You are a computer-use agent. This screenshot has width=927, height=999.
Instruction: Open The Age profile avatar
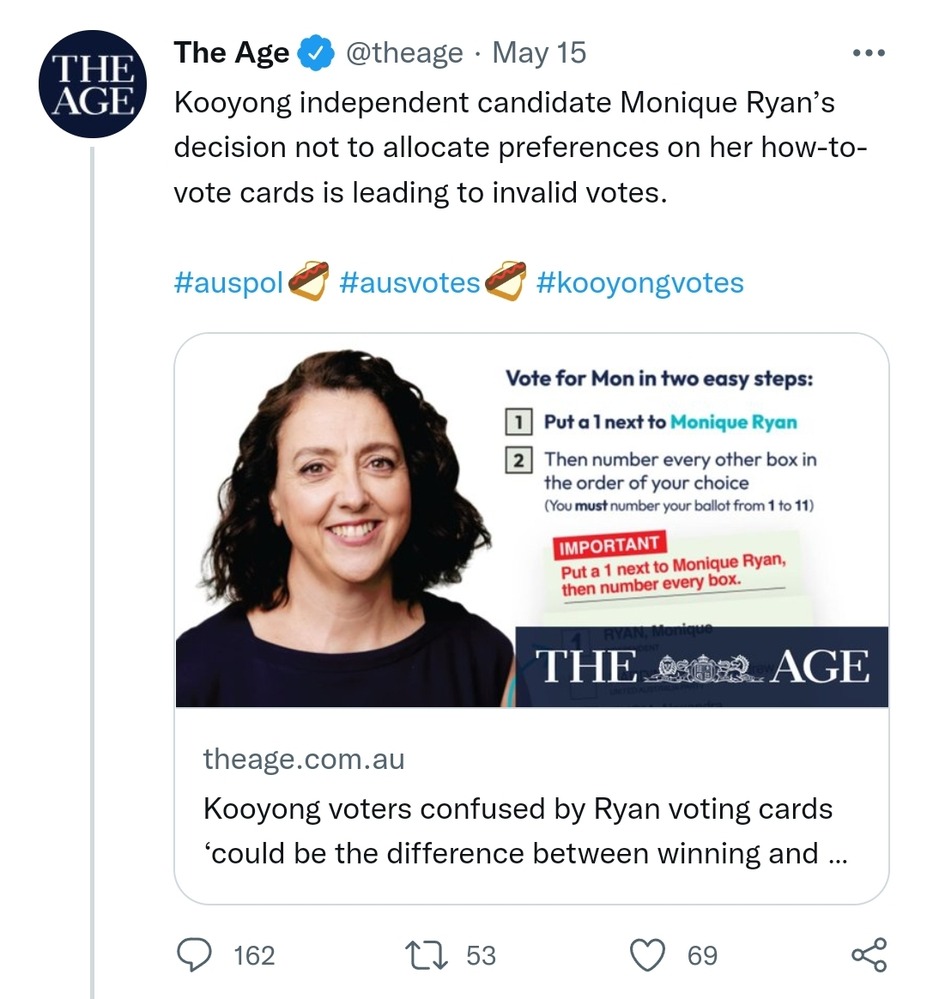[x=92, y=84]
